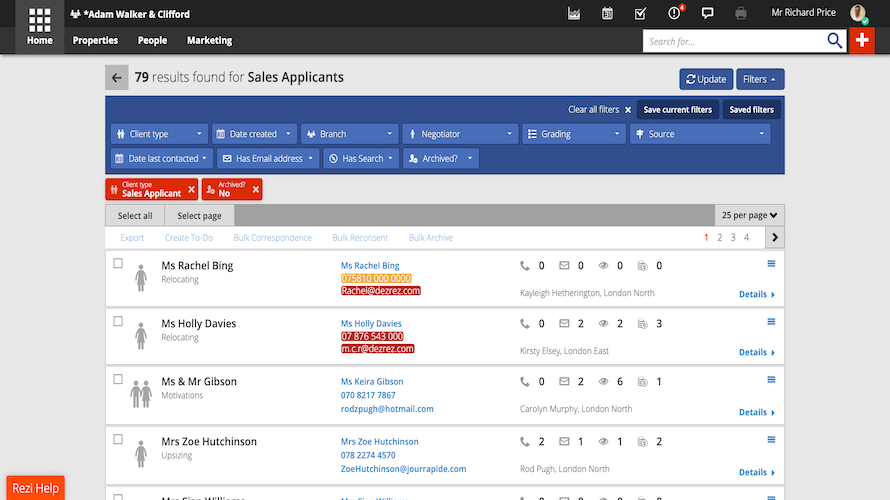
Task: Open Details link for Ms & Mr Gibson
Action: (757, 412)
